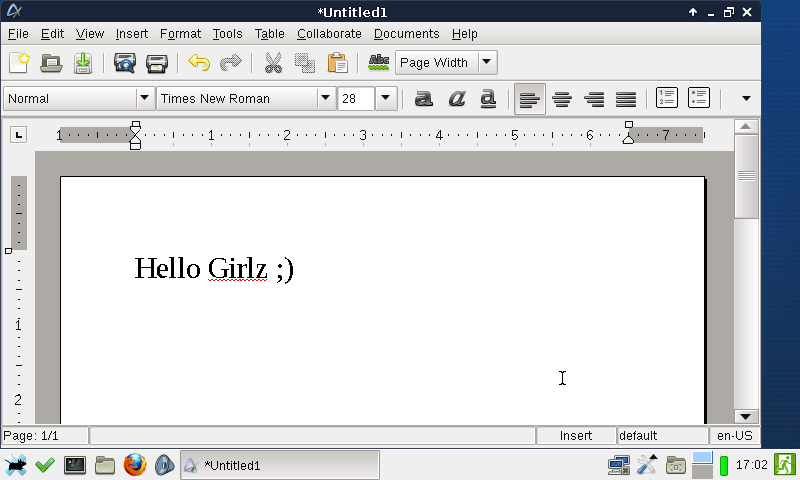Expand the Page Width zoom dropdown

486,63
